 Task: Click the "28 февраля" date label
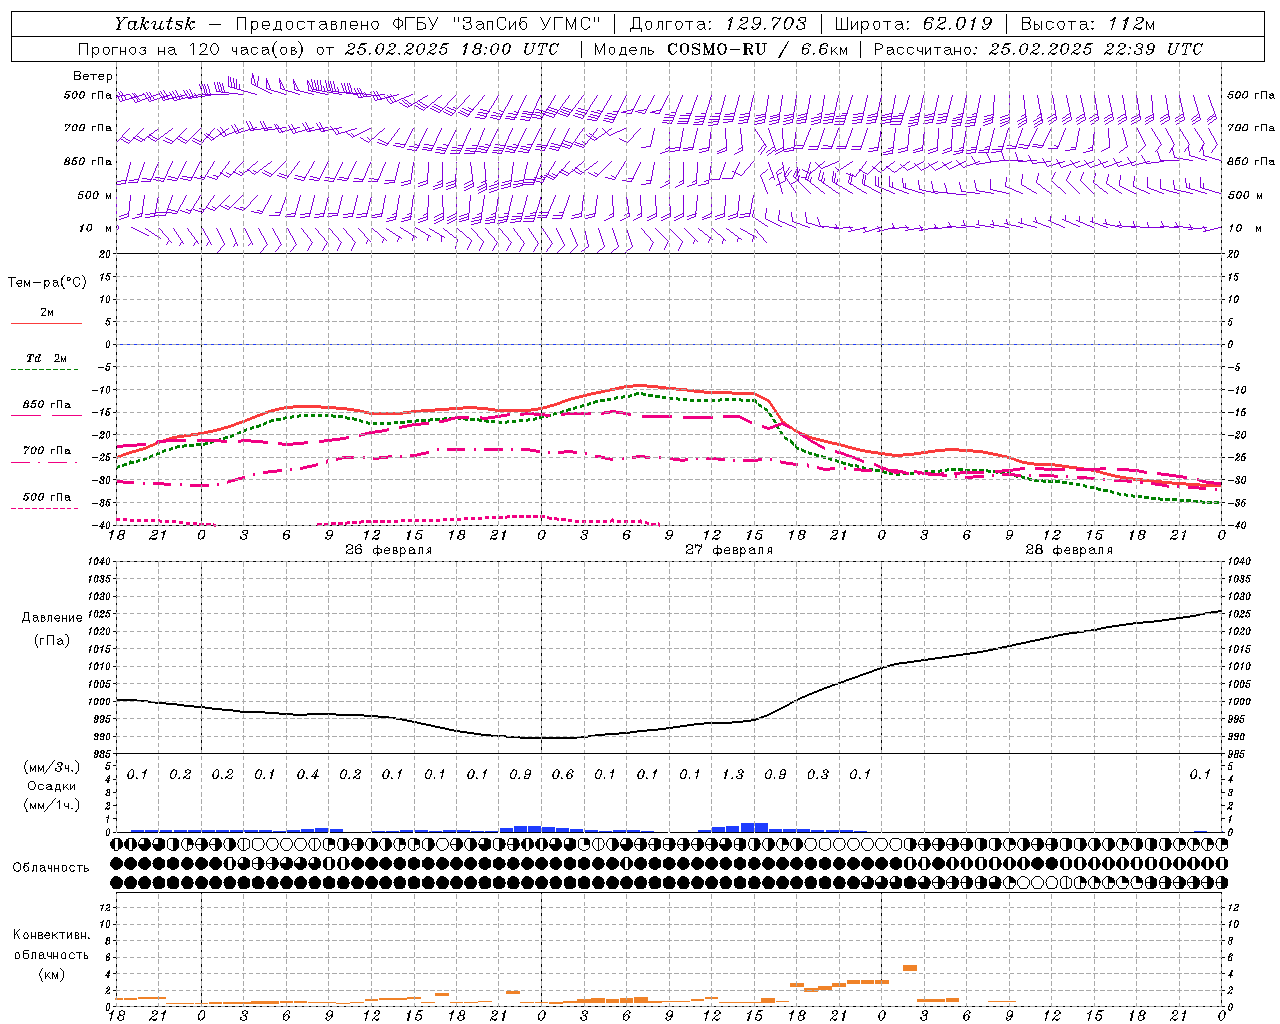click(x=1069, y=550)
